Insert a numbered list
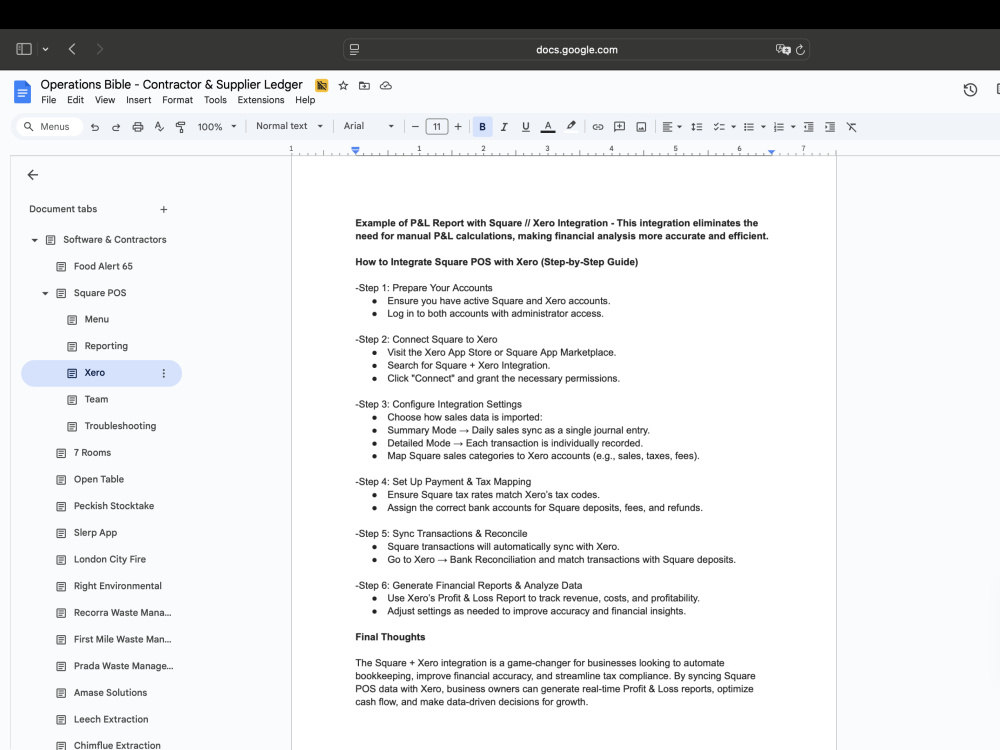The height and width of the screenshot is (750, 1000). click(x=779, y=127)
